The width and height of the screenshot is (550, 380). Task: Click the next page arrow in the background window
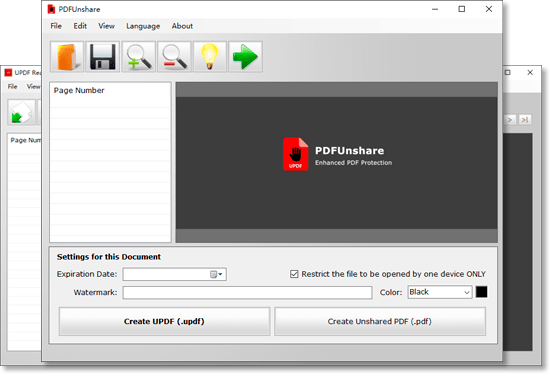point(510,120)
